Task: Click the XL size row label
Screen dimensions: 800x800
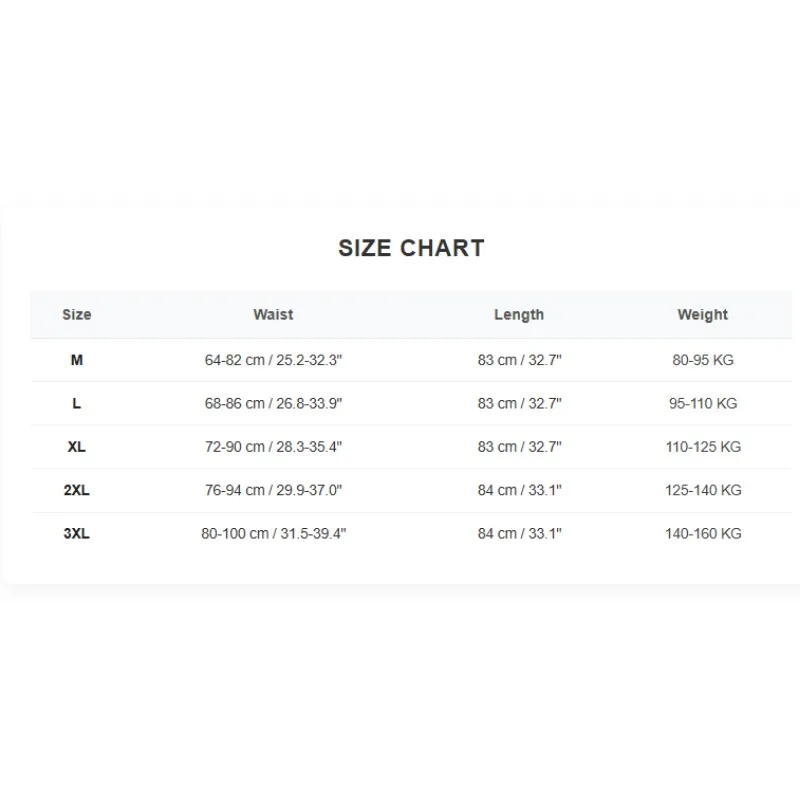Action: [77, 447]
